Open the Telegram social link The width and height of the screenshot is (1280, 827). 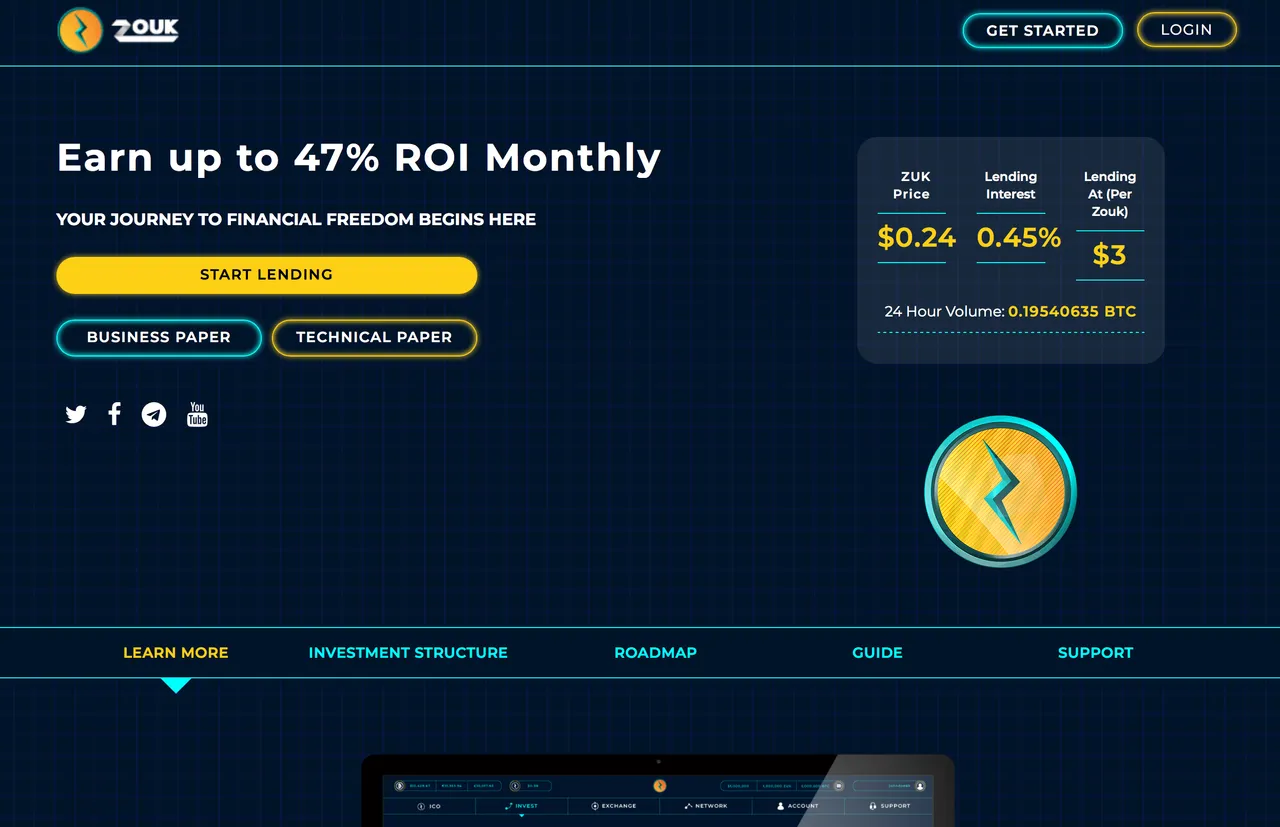(154, 414)
